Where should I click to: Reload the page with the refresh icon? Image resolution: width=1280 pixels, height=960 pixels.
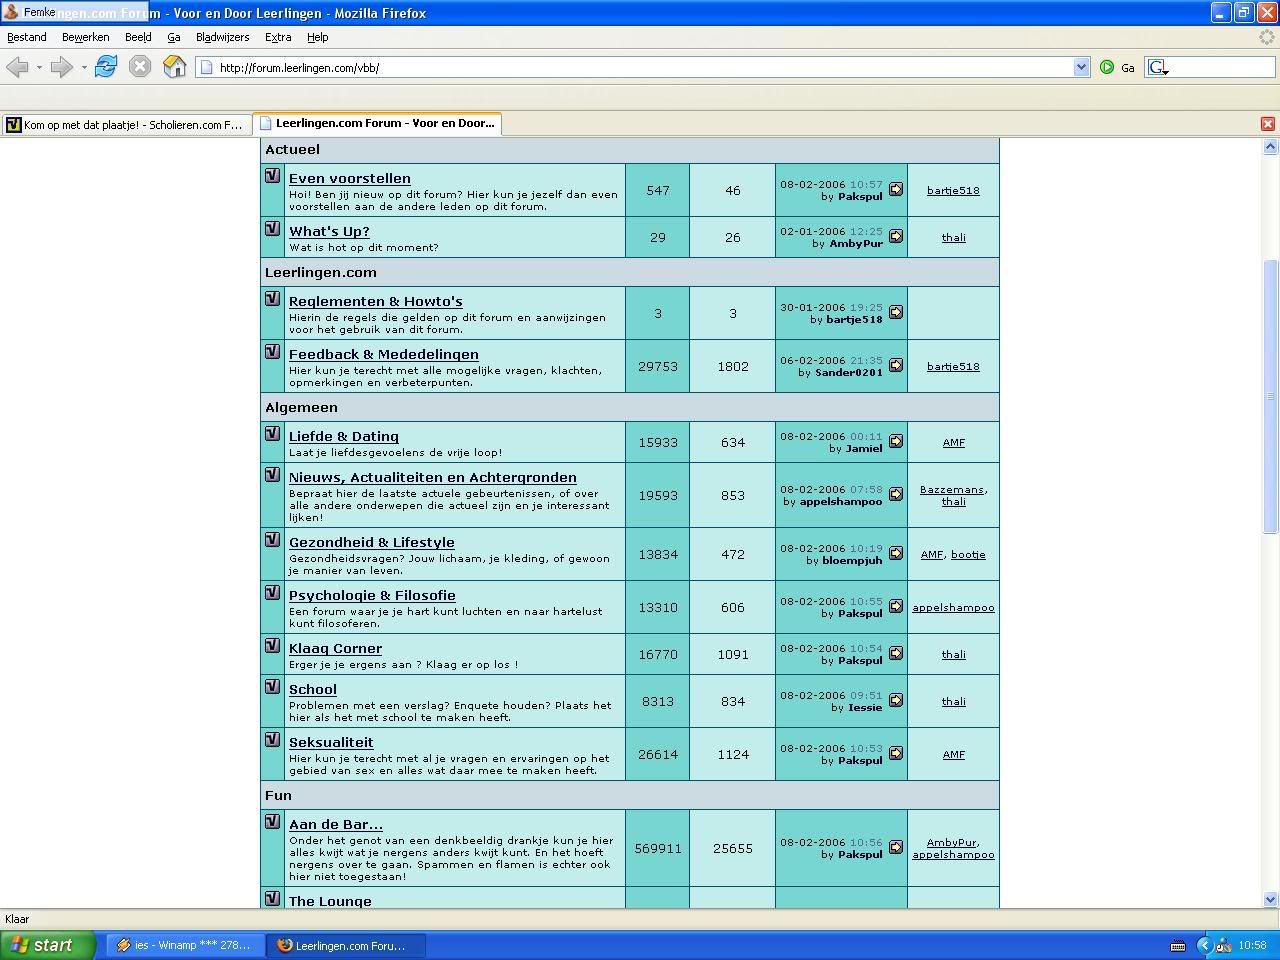pyautogui.click(x=106, y=67)
